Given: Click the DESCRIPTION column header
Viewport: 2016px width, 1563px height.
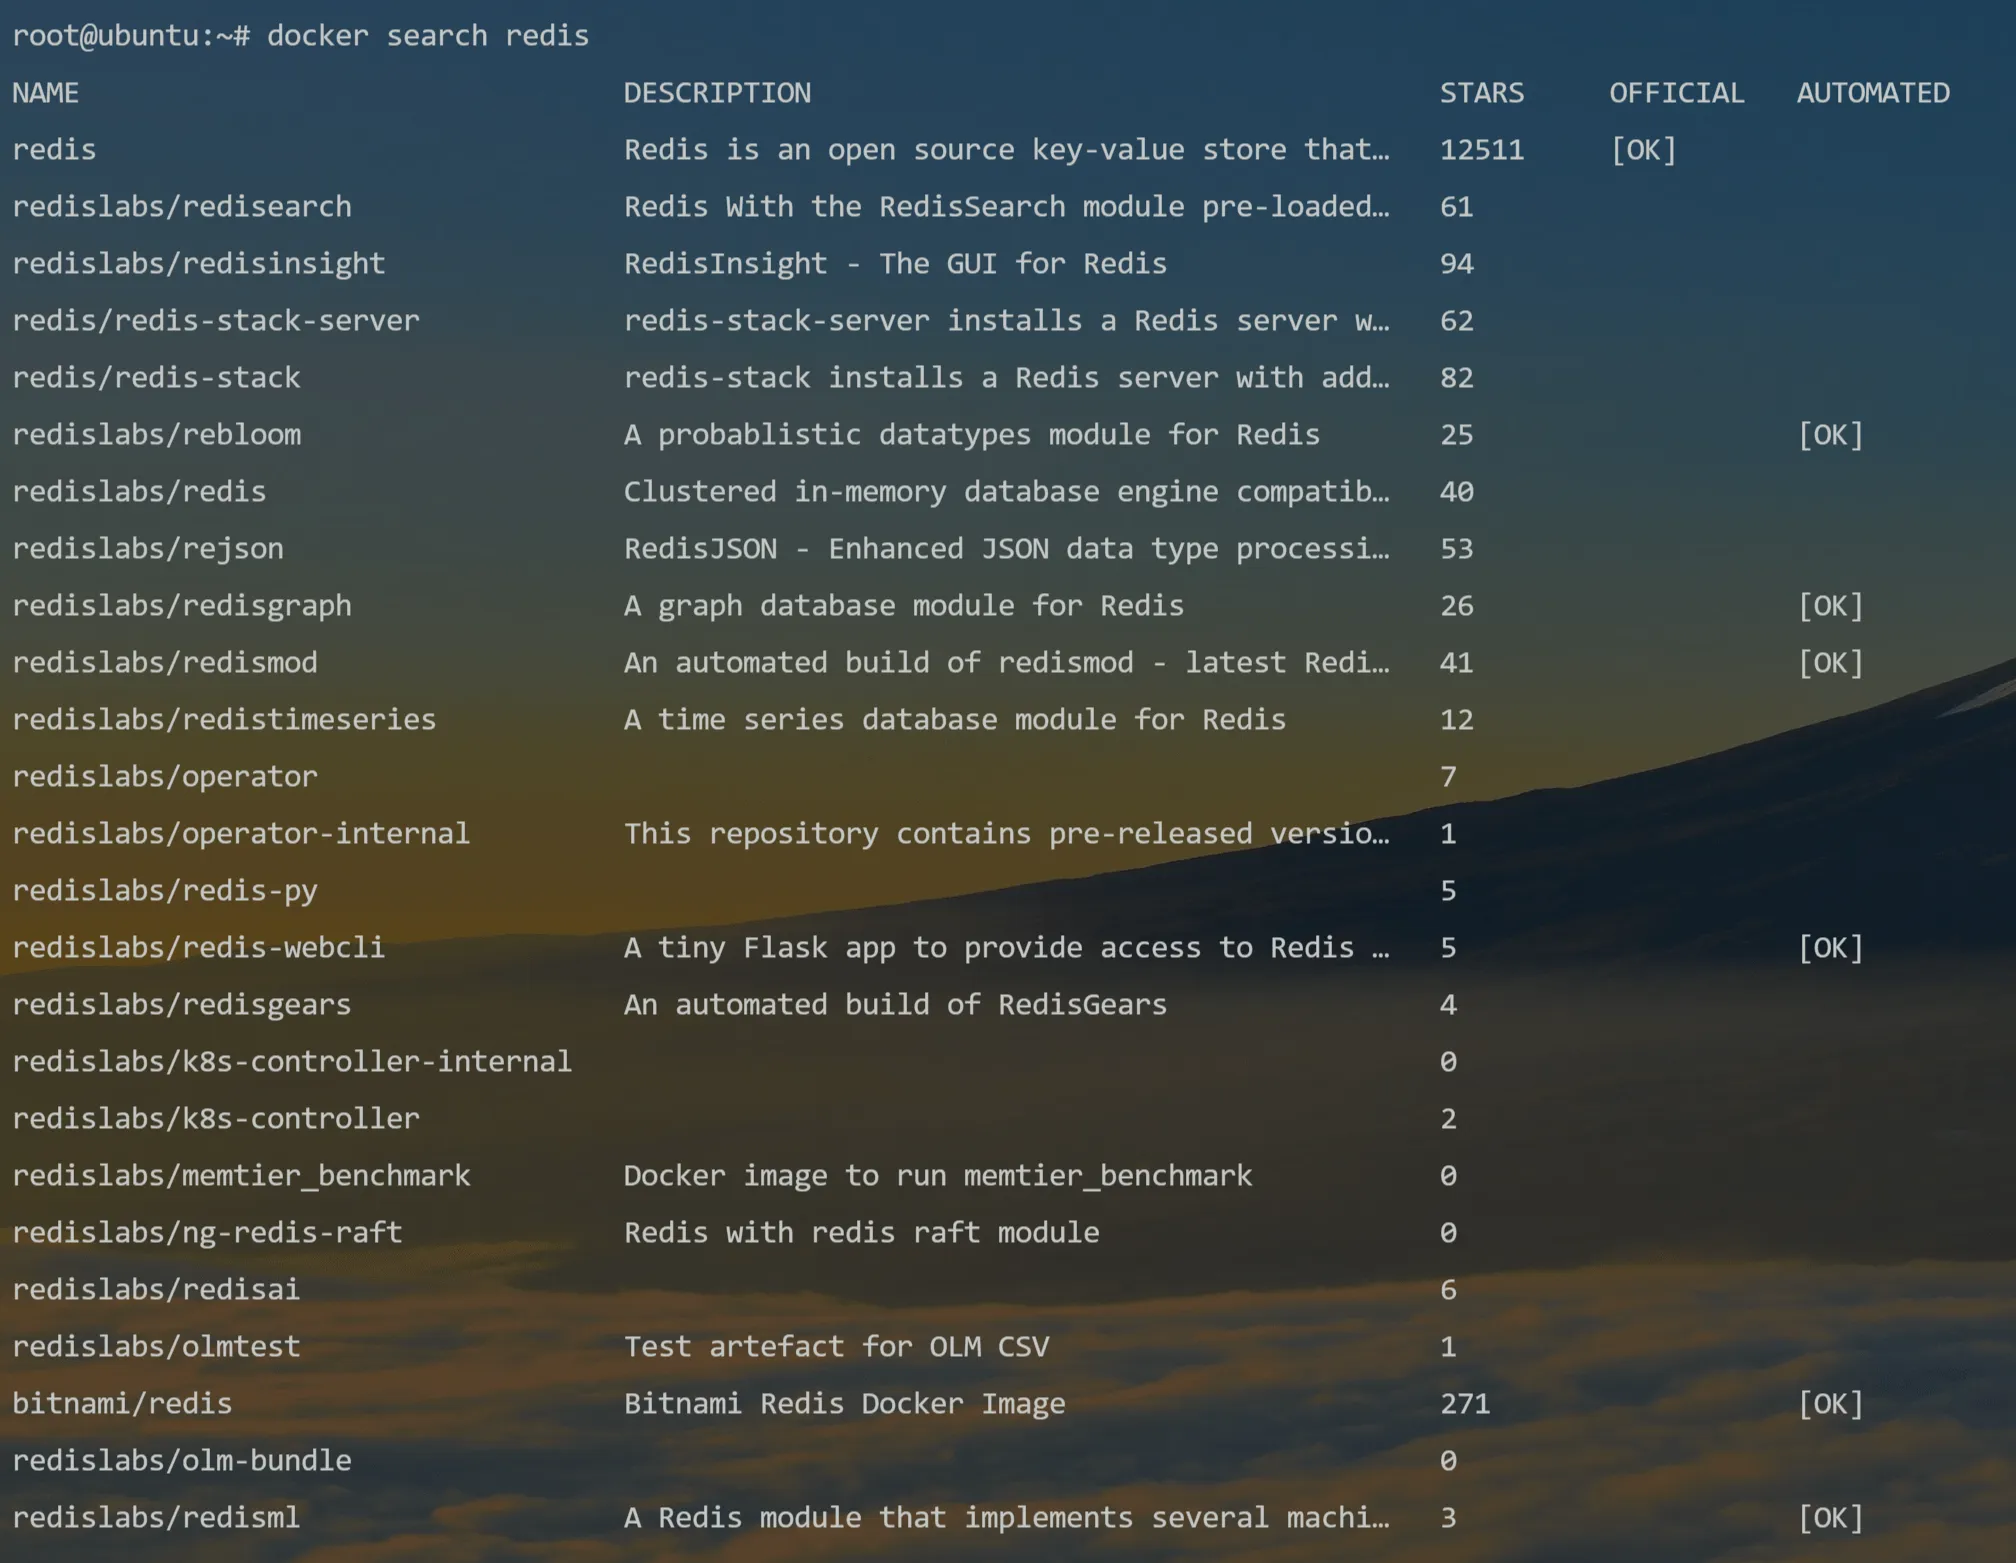Looking at the screenshot, I should [718, 93].
